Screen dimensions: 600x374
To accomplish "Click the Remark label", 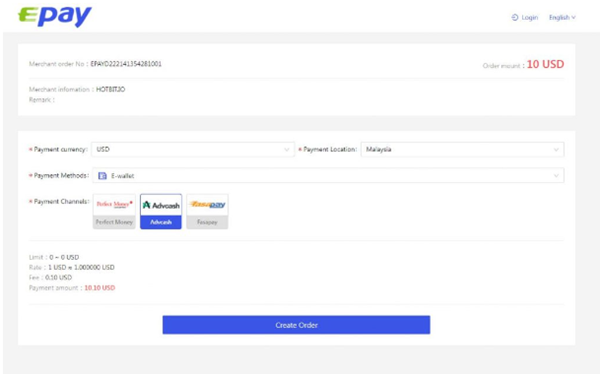I will [x=41, y=100].
